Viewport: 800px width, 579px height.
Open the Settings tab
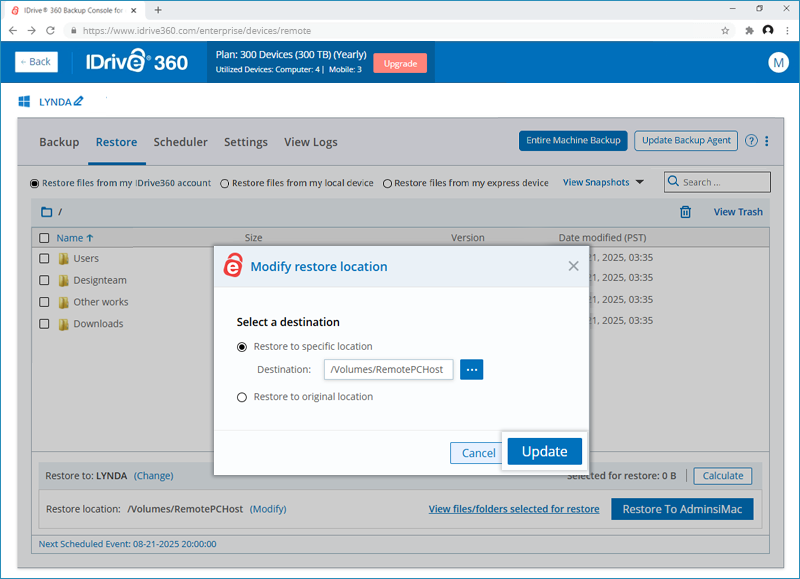pos(246,142)
